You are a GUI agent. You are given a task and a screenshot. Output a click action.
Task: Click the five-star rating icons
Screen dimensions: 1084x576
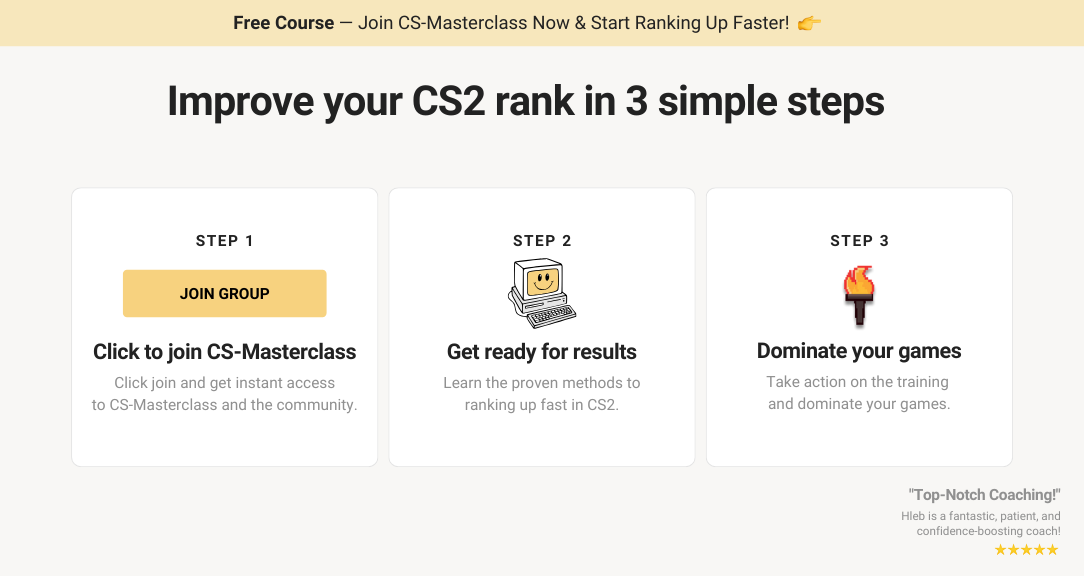pos(1027,550)
